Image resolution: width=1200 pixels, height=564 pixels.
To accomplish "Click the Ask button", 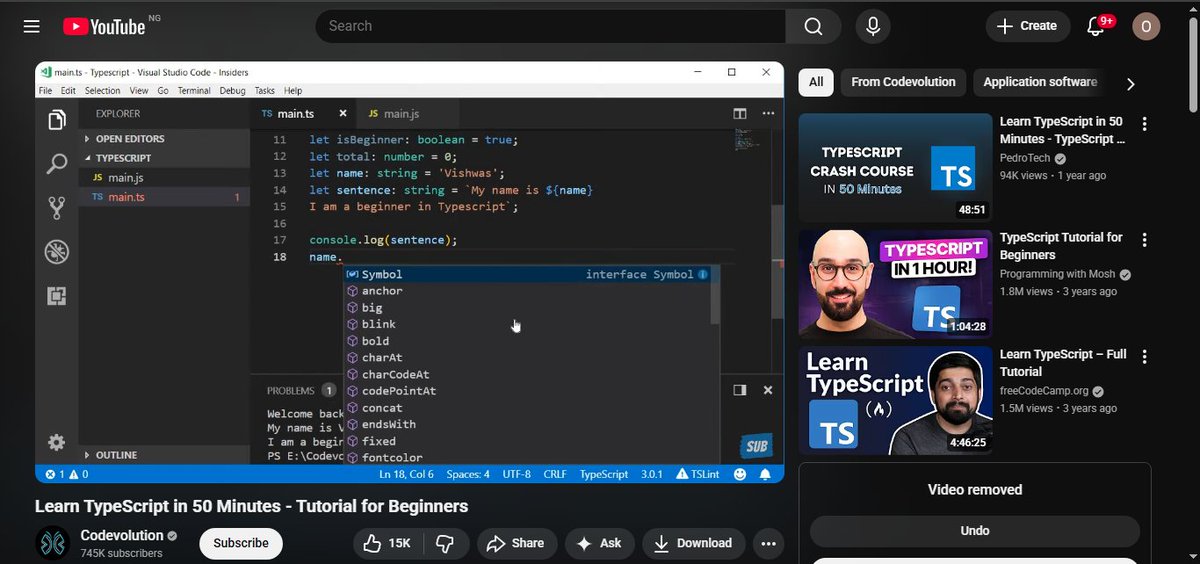I will pos(599,543).
